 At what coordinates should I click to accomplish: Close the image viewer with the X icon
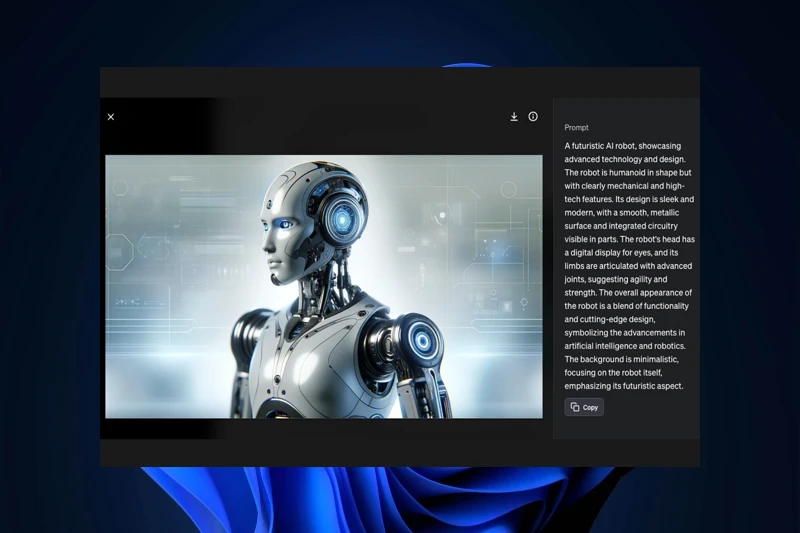pyautogui.click(x=111, y=117)
